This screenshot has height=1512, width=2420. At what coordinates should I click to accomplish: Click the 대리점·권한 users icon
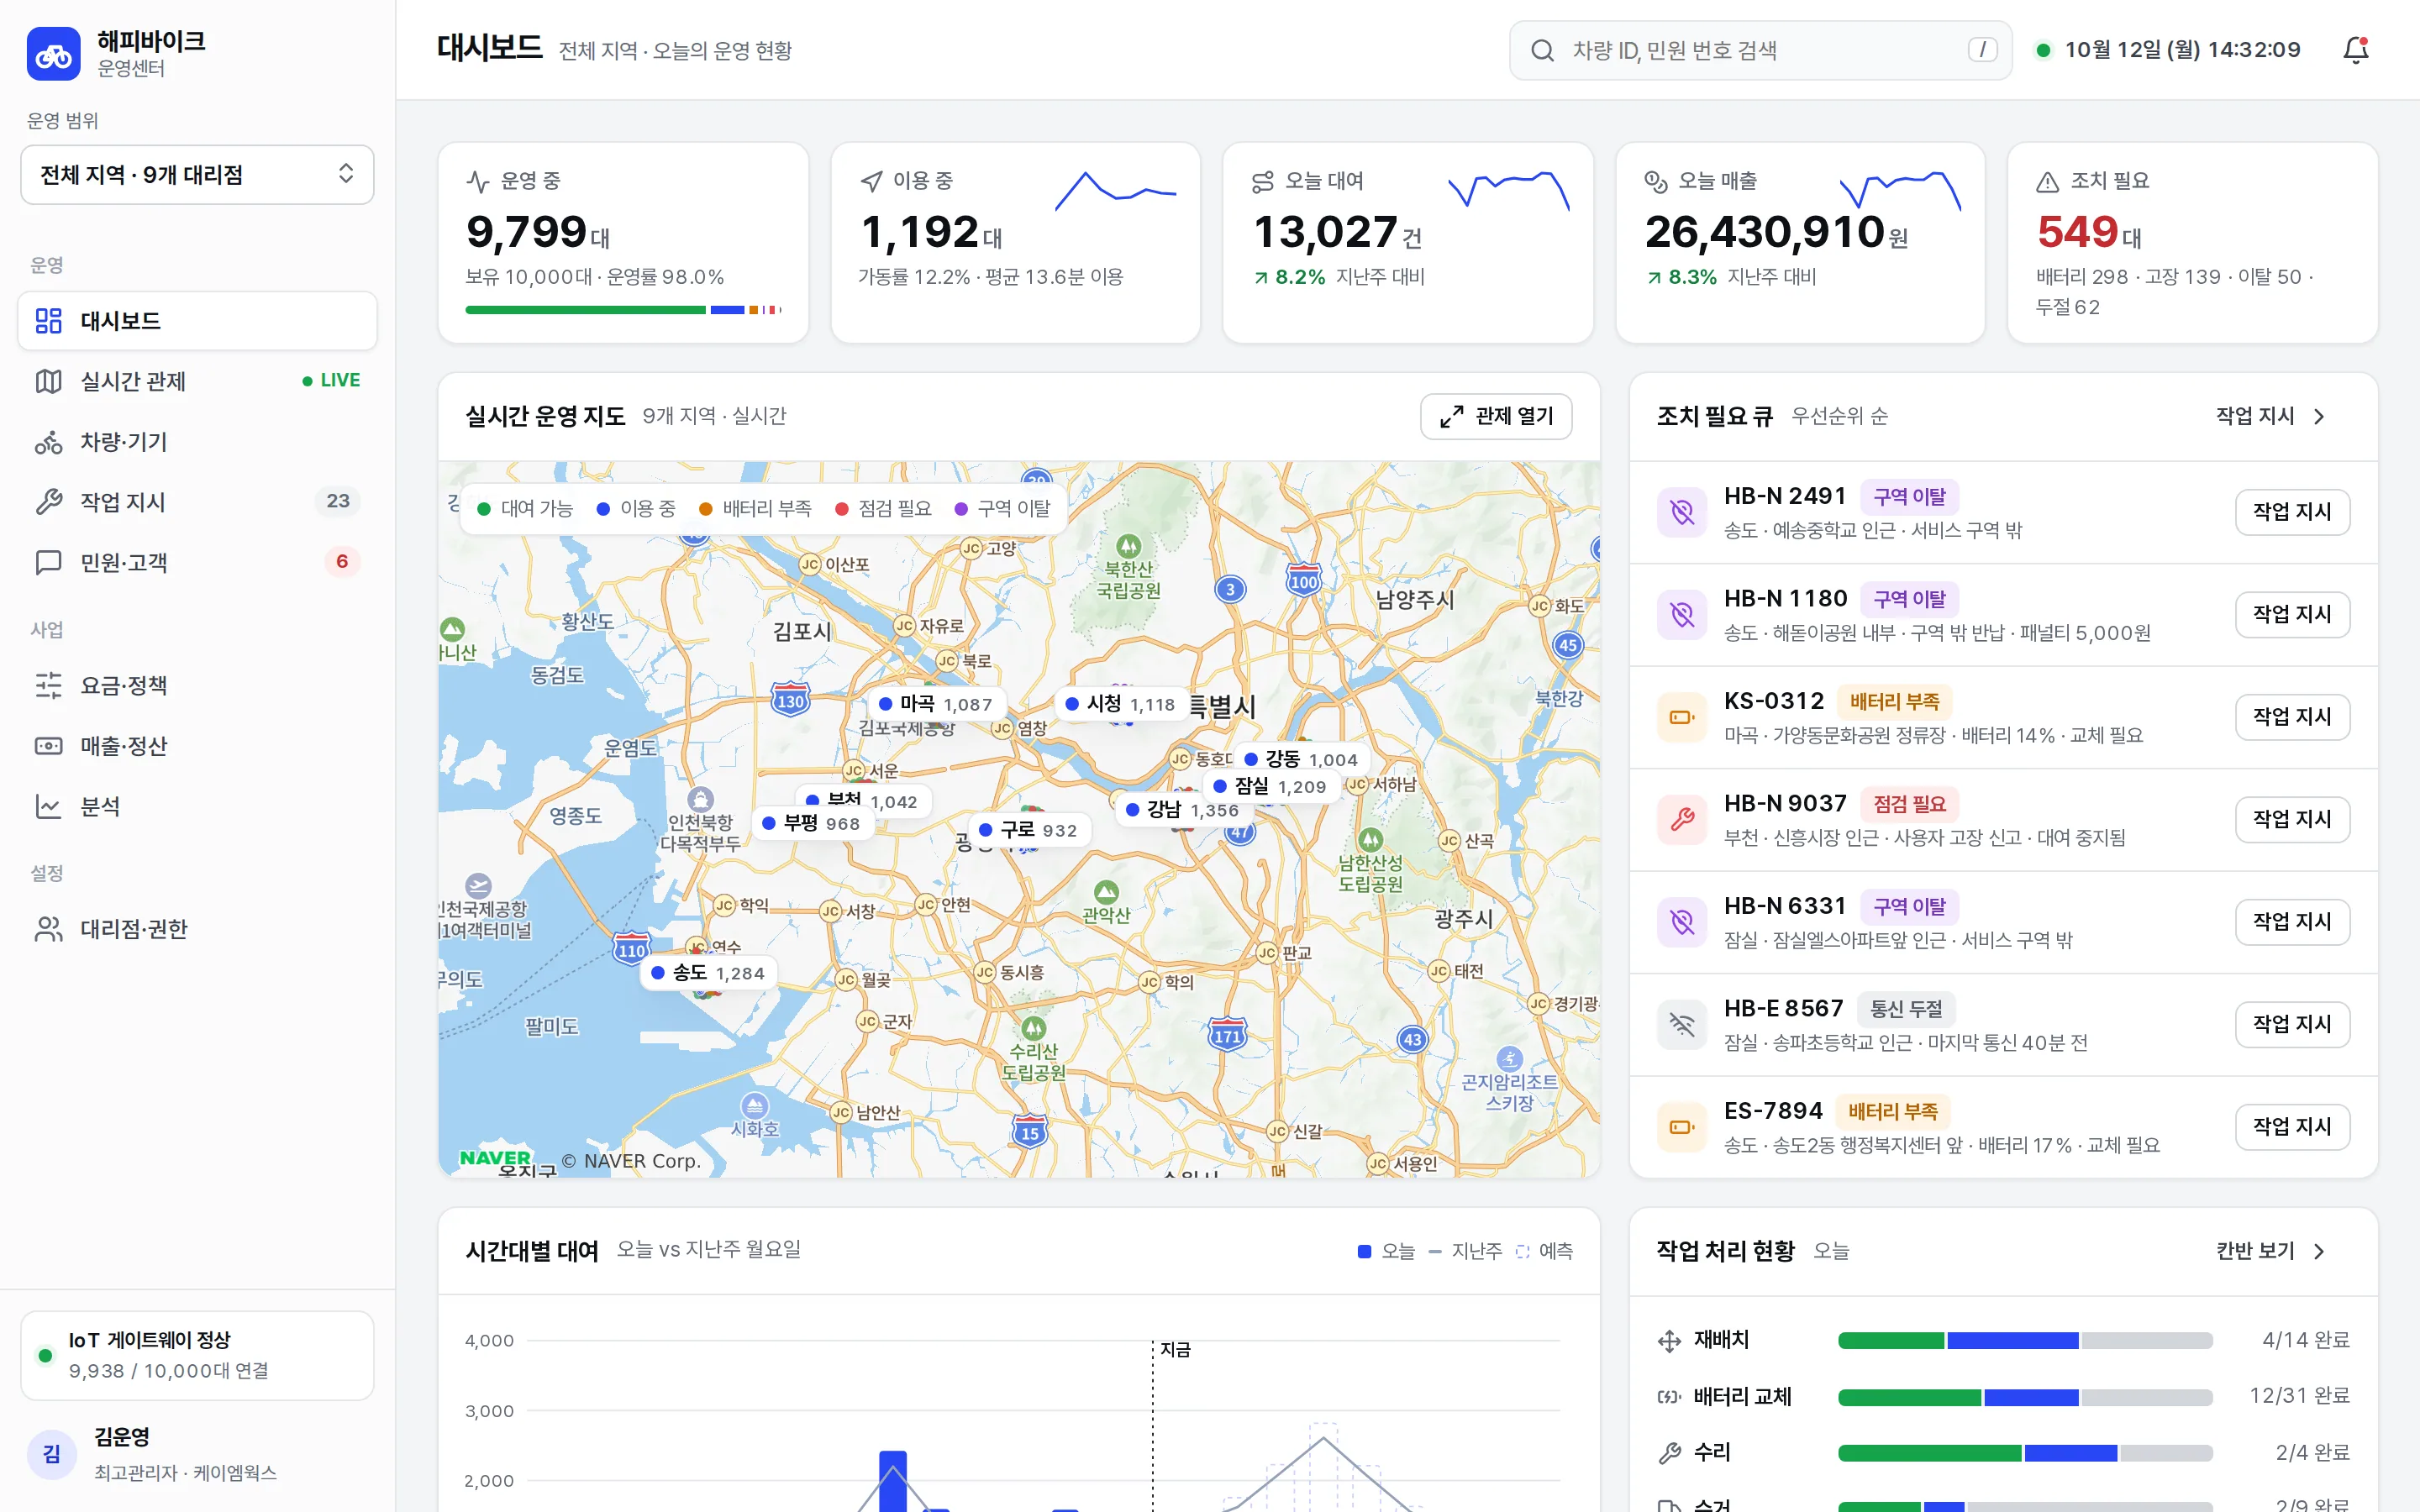pyautogui.click(x=48, y=929)
